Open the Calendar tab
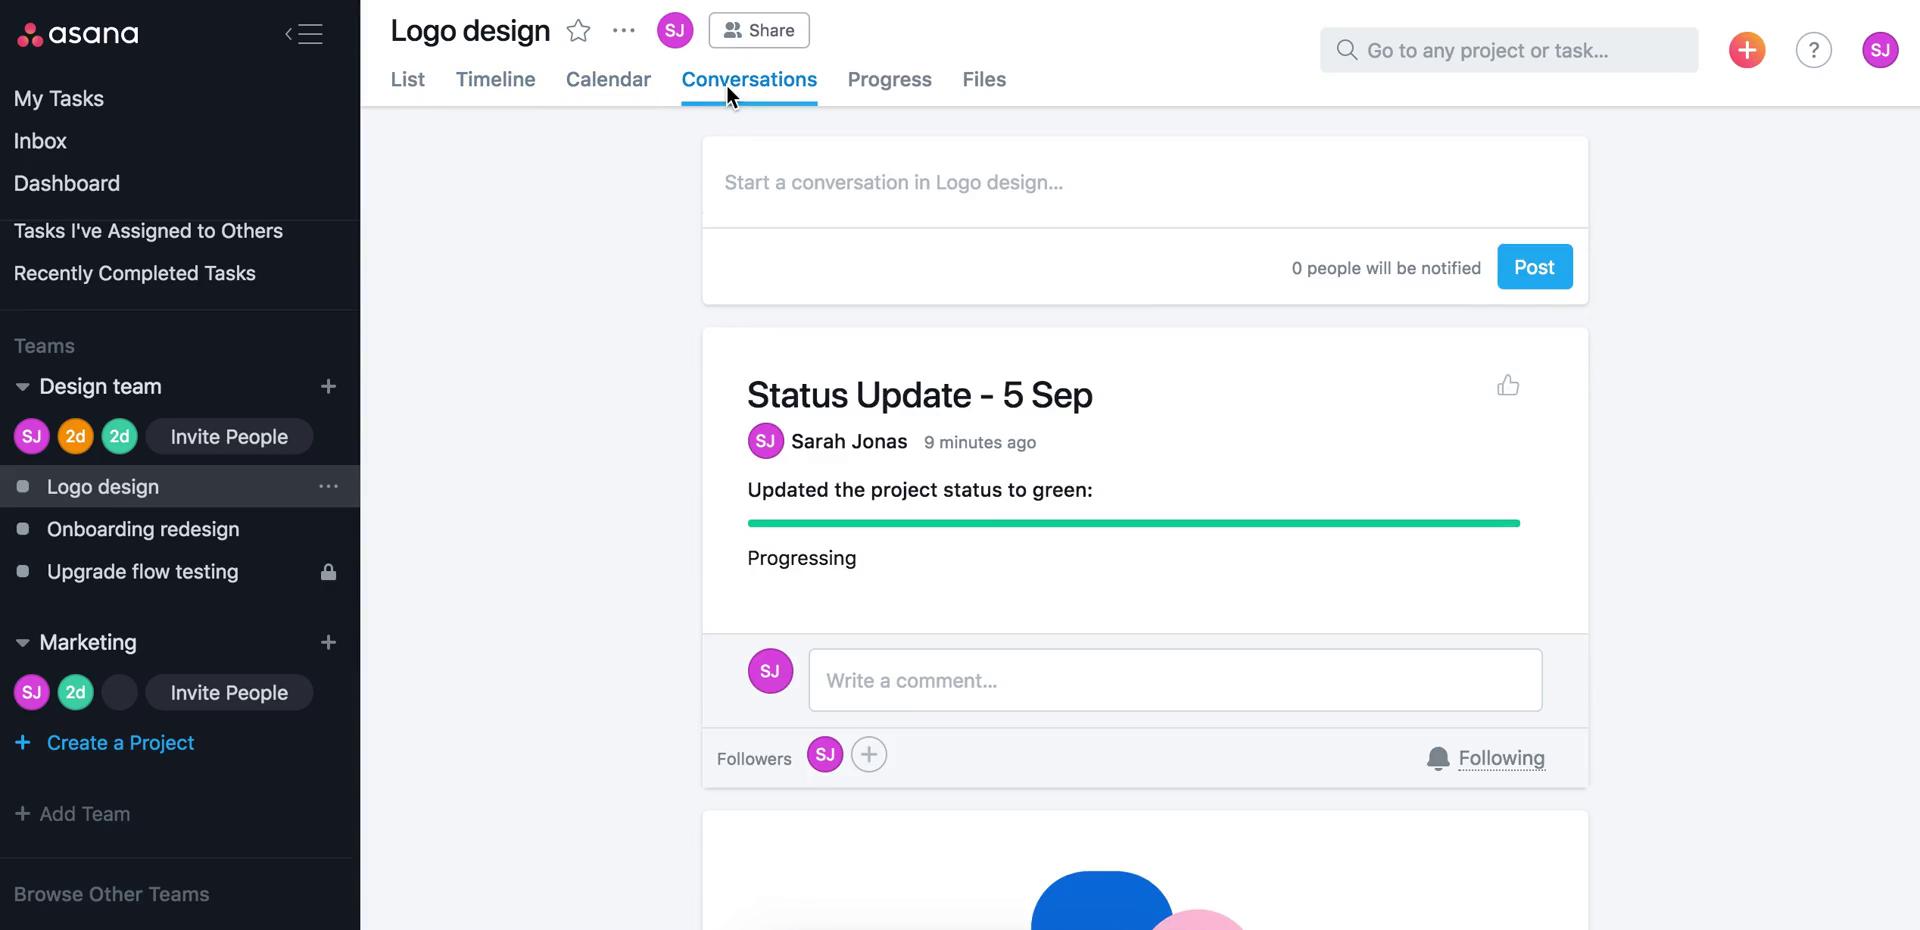The height and width of the screenshot is (930, 1920). pyautogui.click(x=608, y=79)
